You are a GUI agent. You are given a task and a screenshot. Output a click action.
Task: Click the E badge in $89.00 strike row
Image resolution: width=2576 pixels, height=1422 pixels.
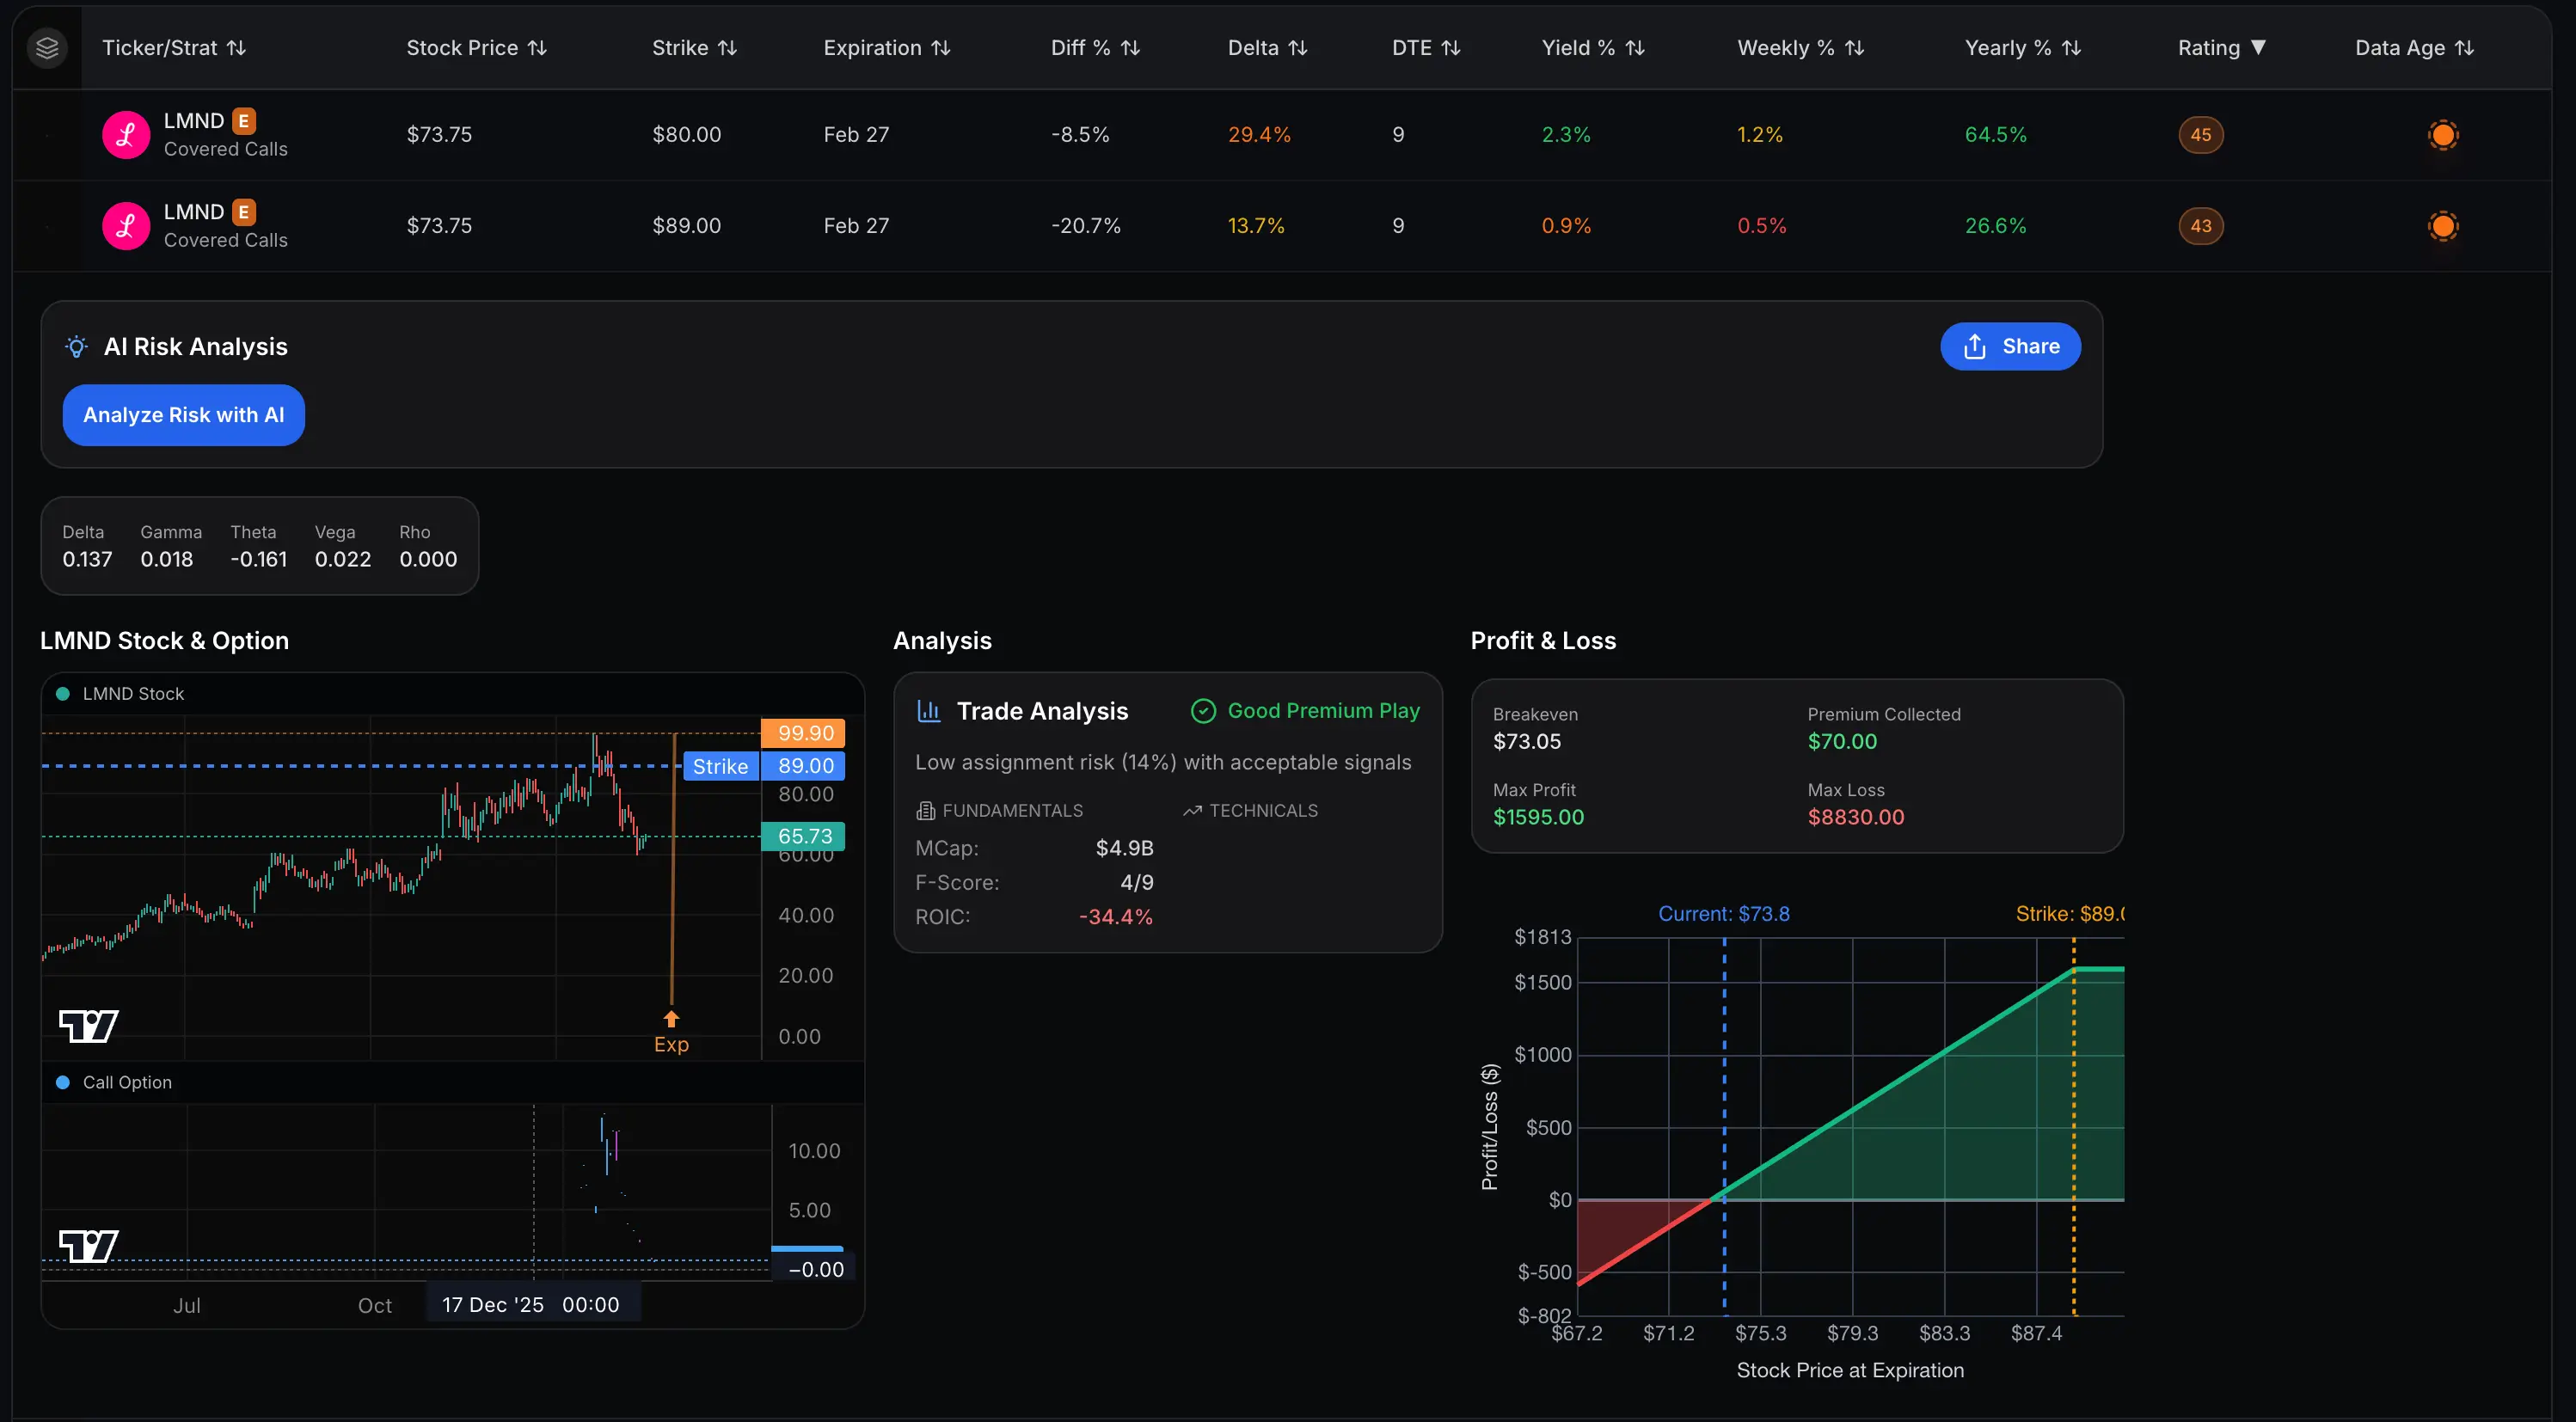pyautogui.click(x=244, y=212)
